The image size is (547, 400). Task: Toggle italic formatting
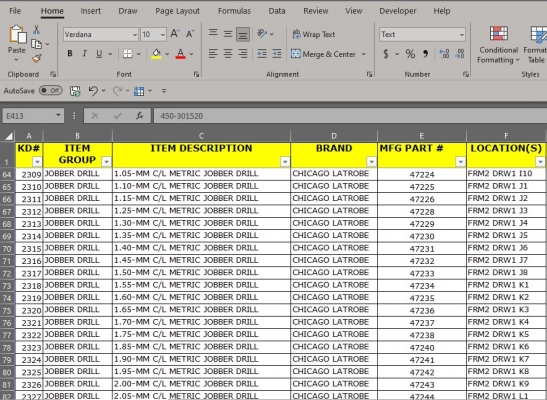84,54
